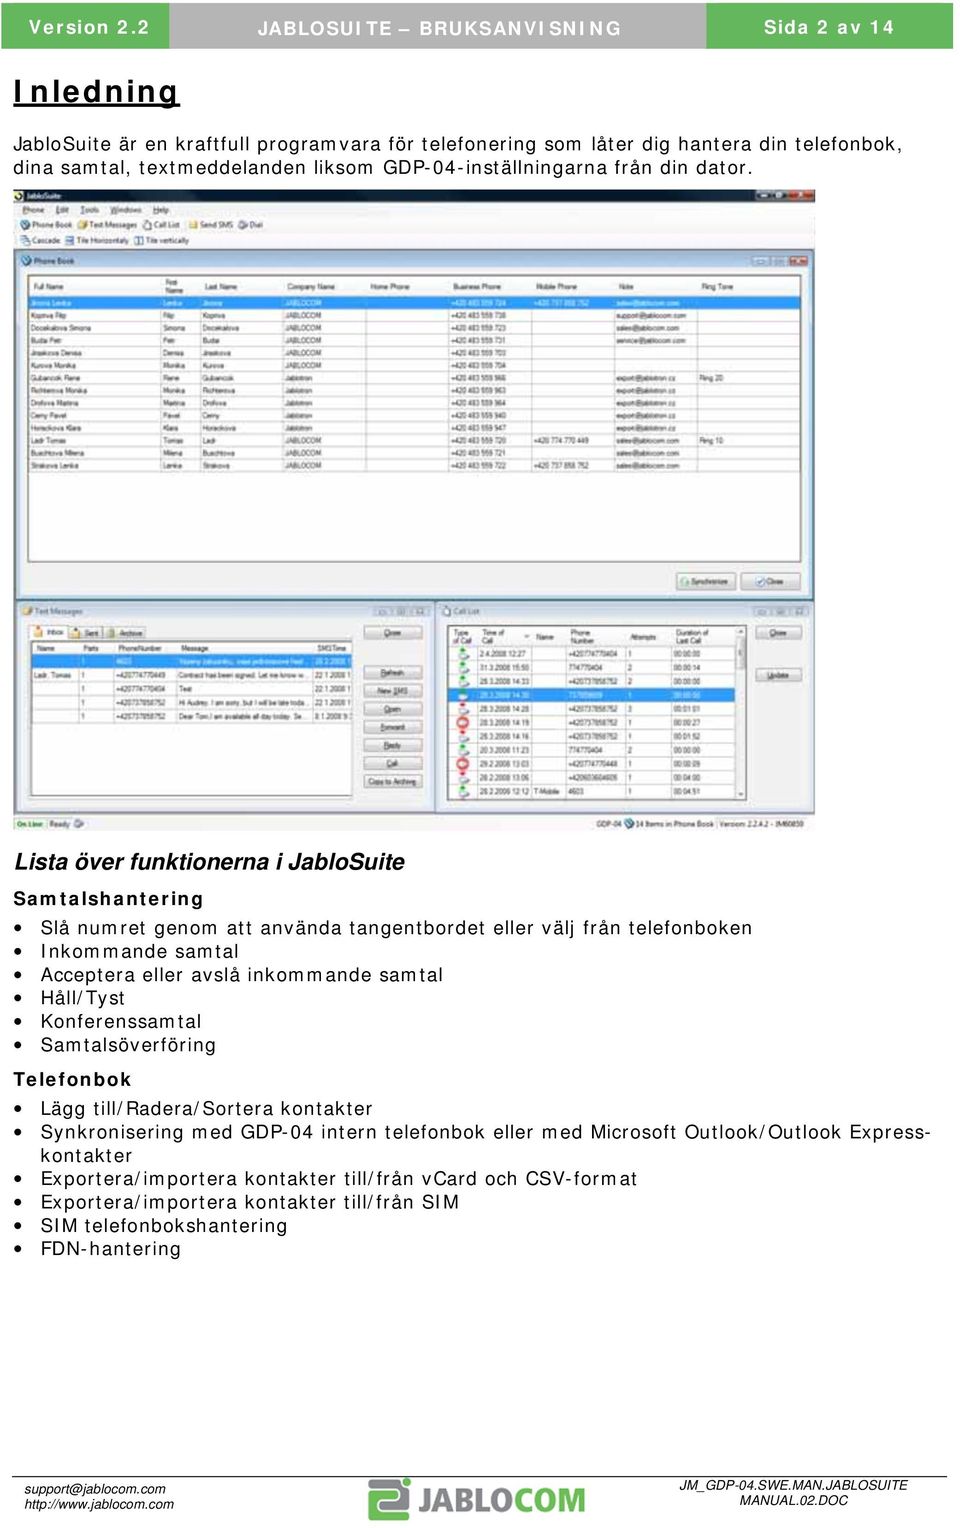The width and height of the screenshot is (960, 1528).
Task: Click the JABLOCOM logo in footer
Action: (x=476, y=1499)
